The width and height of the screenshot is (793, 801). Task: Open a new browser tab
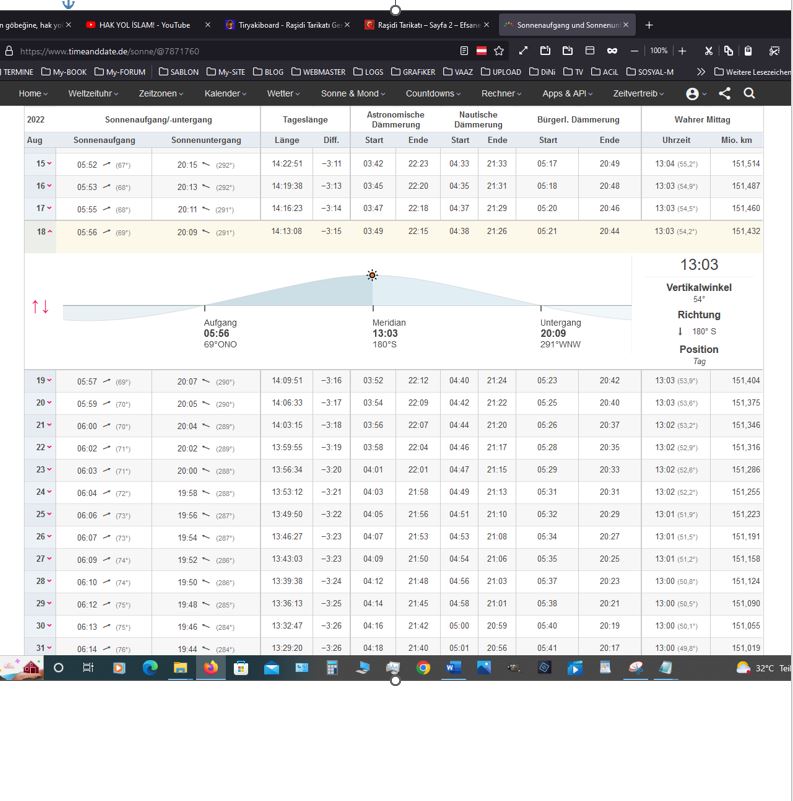click(x=648, y=24)
